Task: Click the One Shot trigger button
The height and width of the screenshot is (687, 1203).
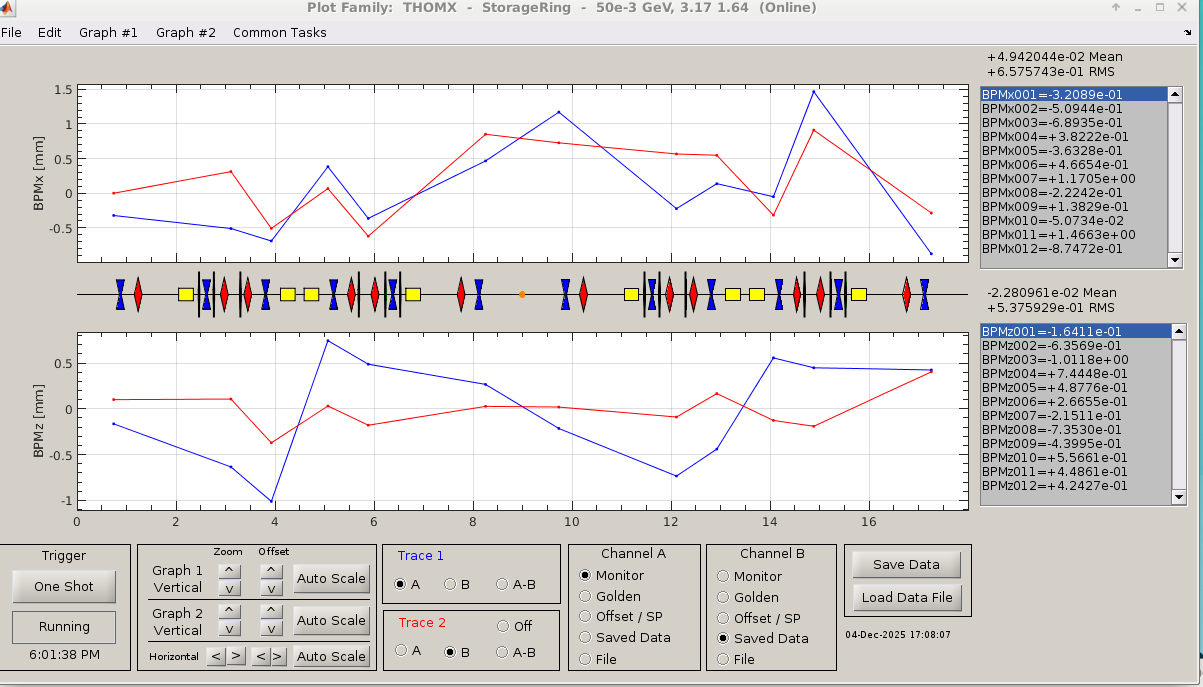Action: [64, 586]
